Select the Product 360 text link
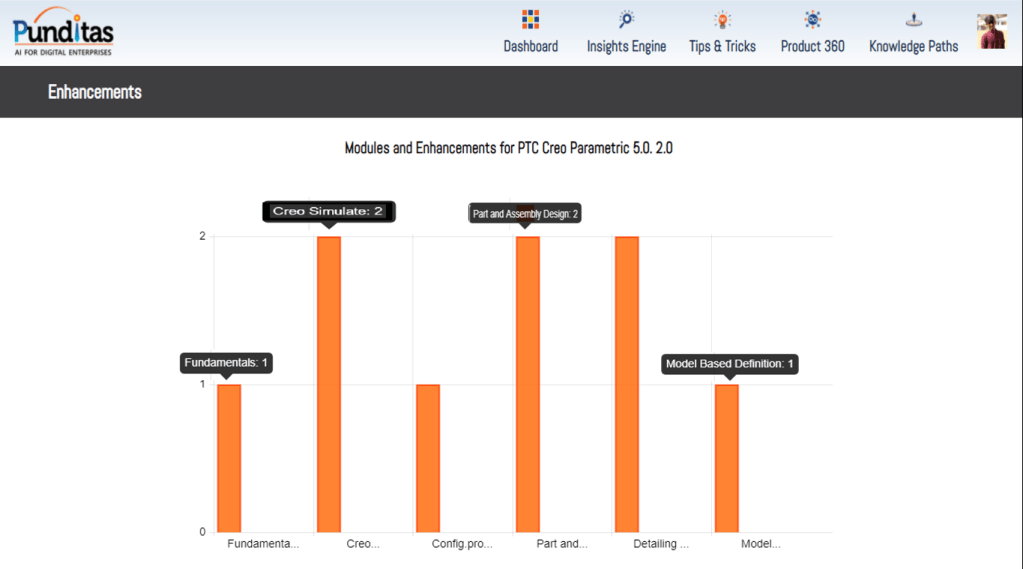The width and height of the screenshot is (1023, 569). [812, 46]
